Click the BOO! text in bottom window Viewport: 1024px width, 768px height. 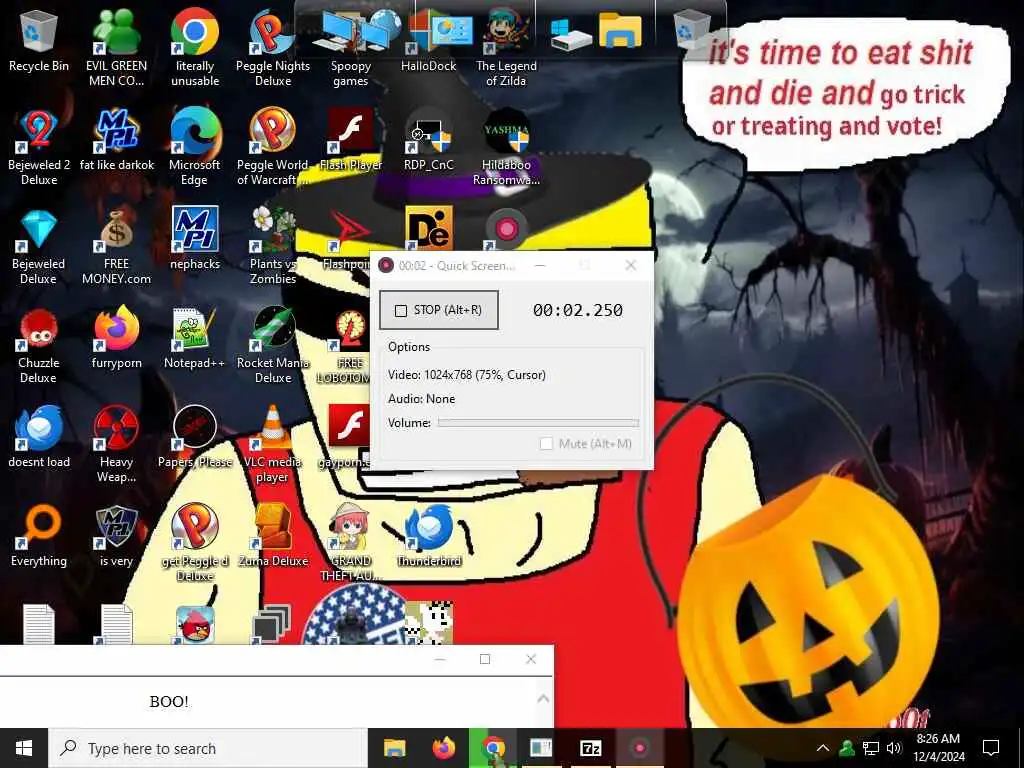point(168,701)
